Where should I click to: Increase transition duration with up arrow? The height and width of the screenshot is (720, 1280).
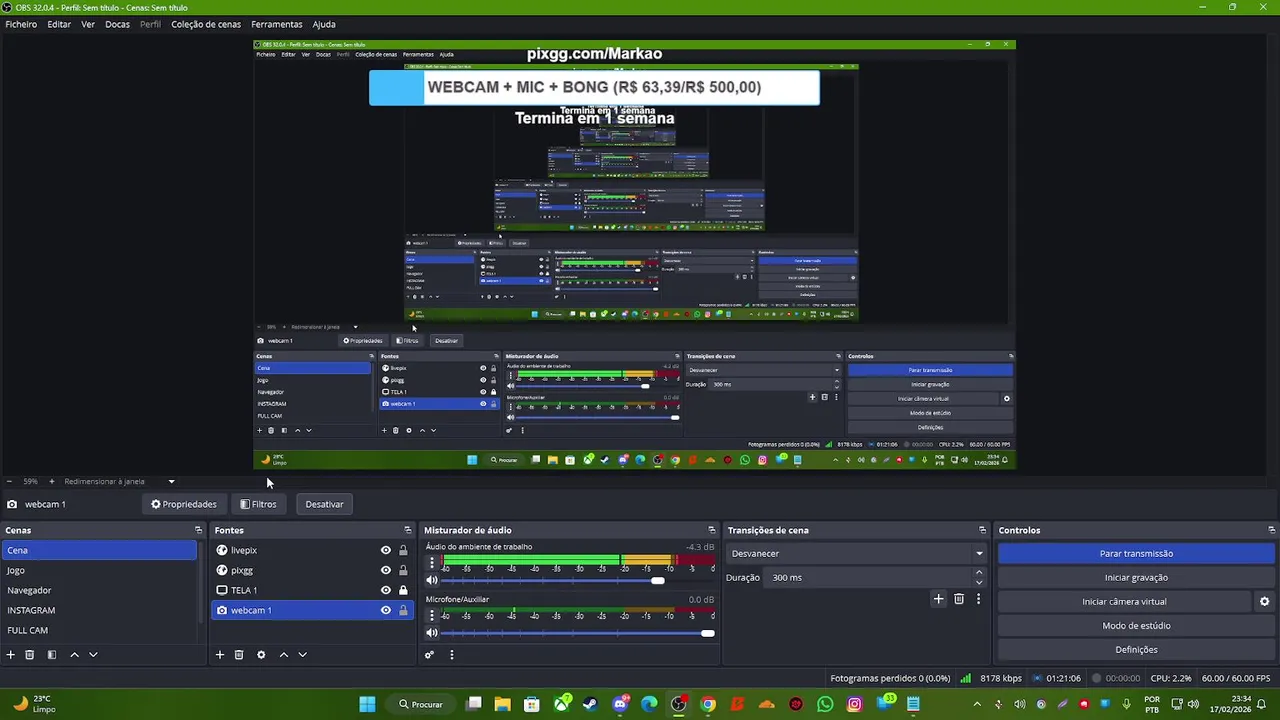tap(979, 573)
